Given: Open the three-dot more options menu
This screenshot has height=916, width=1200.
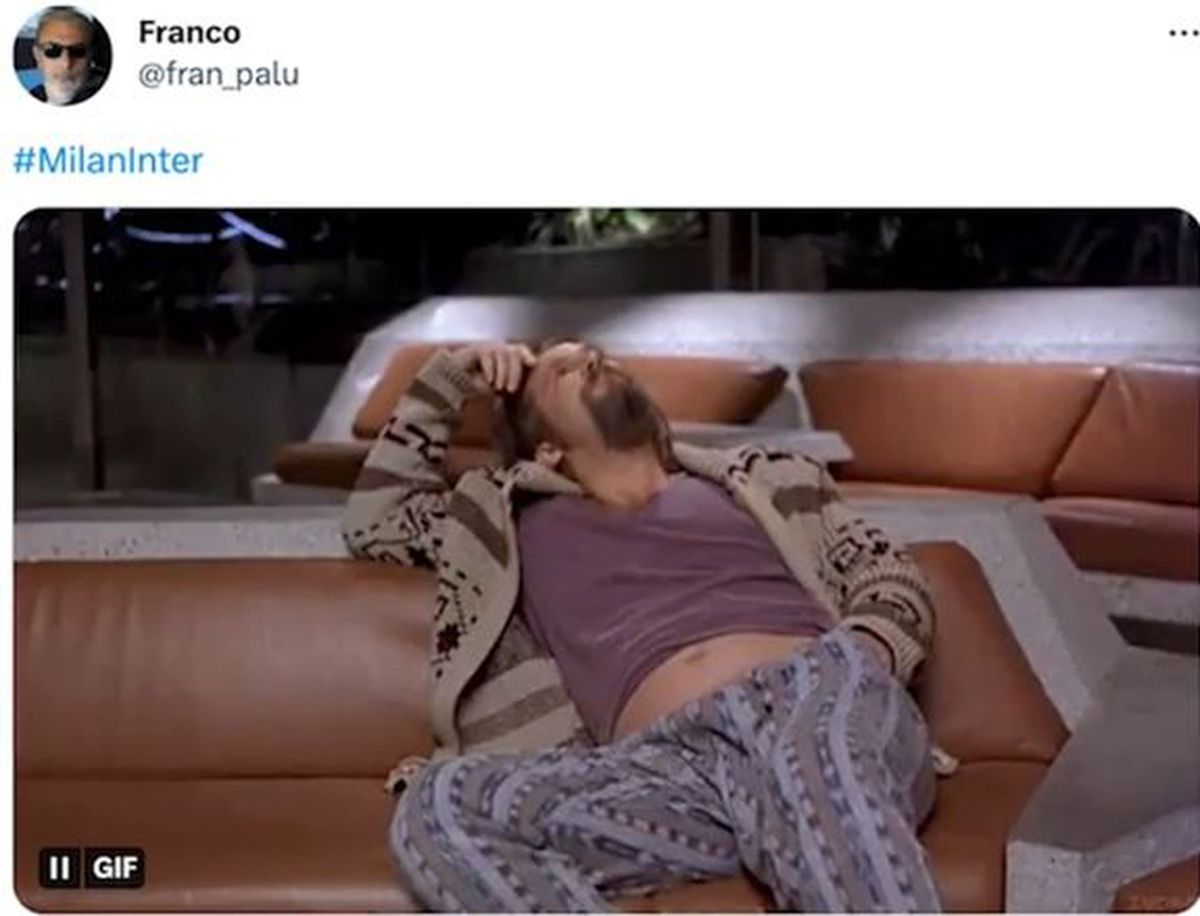Looking at the screenshot, I should (x=1183, y=33).
